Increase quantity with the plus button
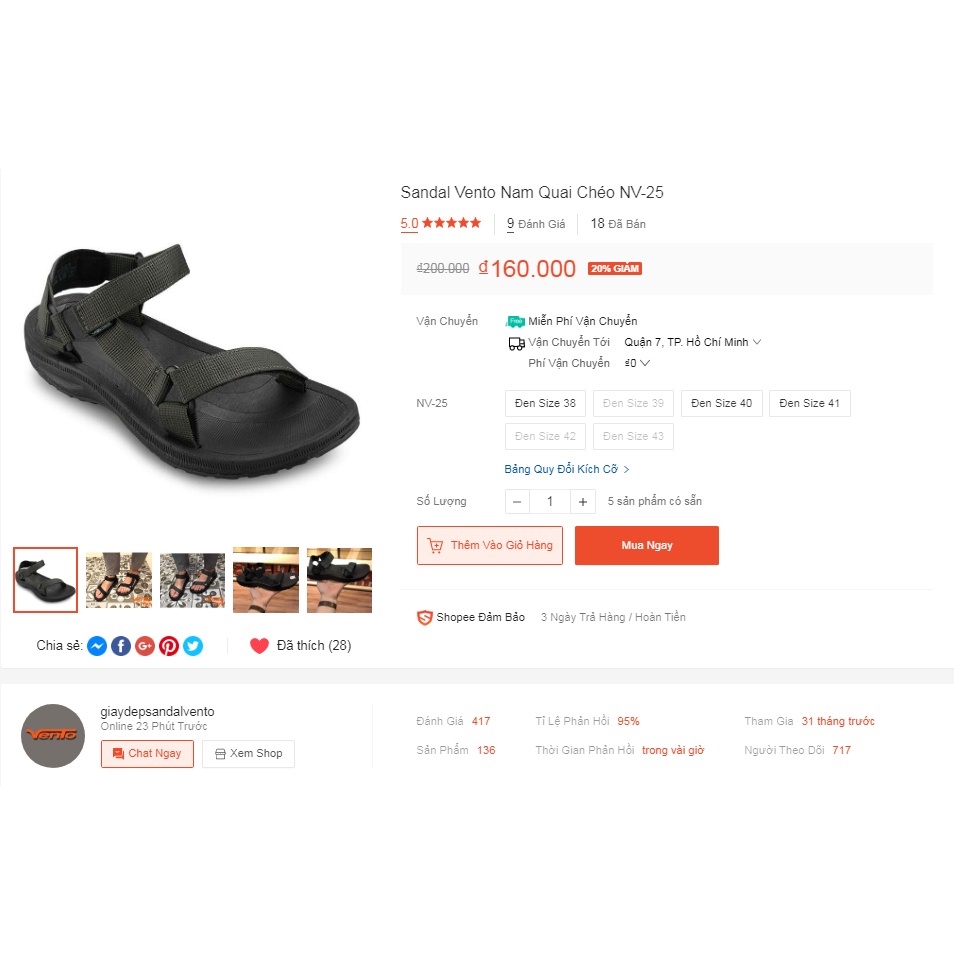The height and width of the screenshot is (954, 954). point(583,502)
